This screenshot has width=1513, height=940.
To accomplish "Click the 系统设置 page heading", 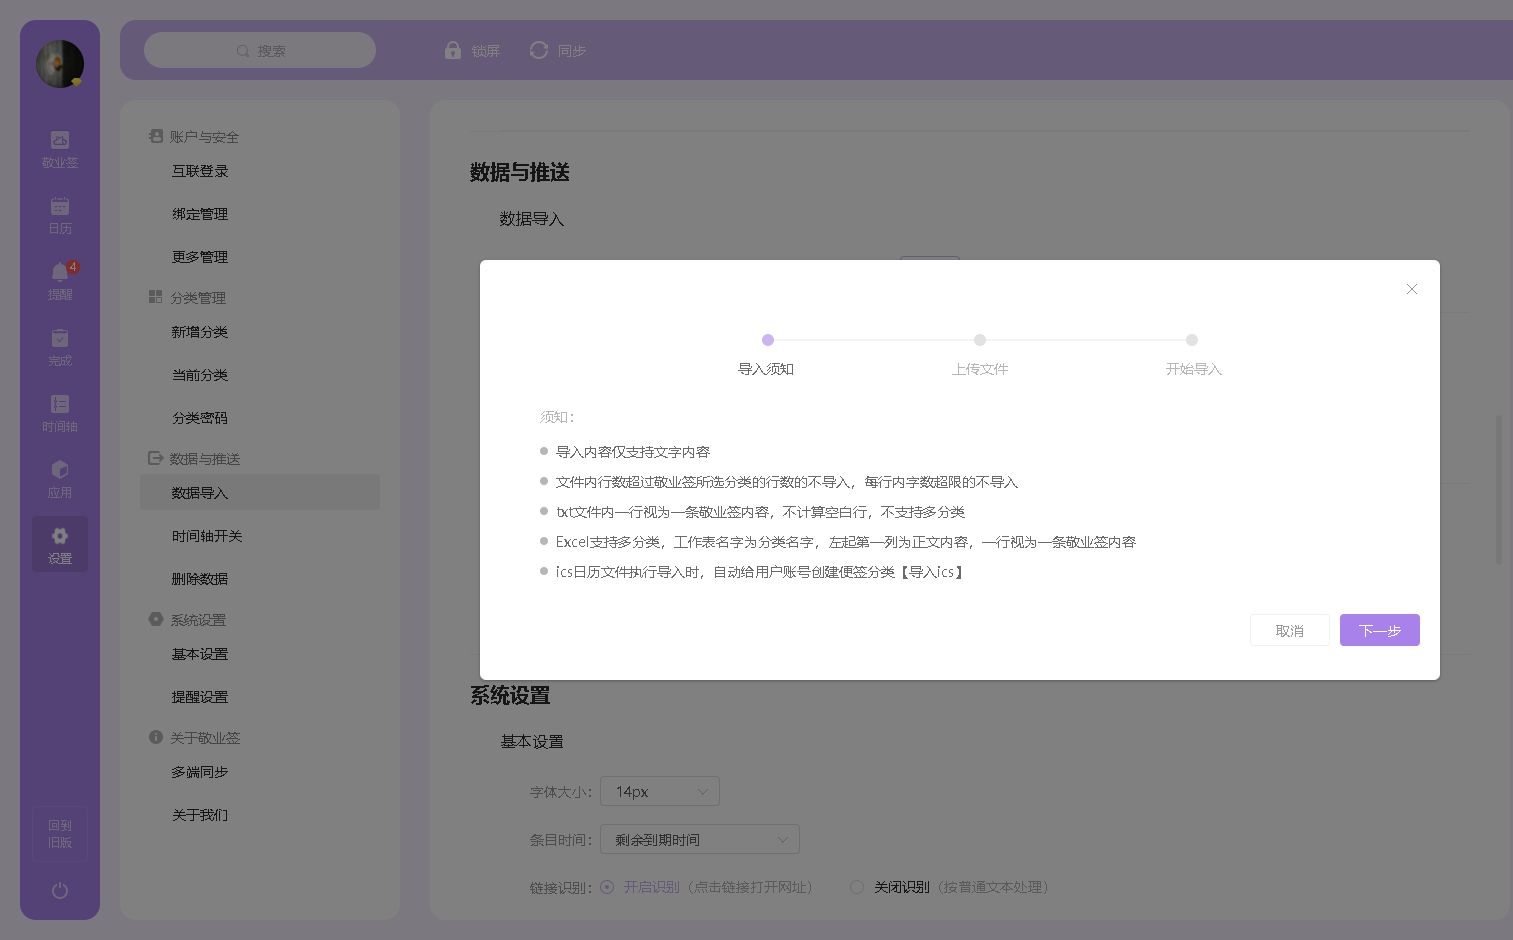I will (510, 695).
